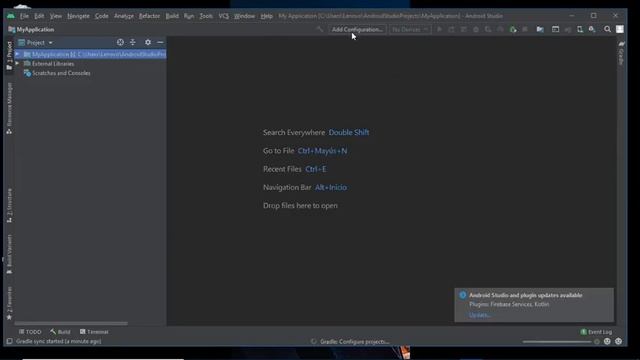Click the Attach Debugger to Android Process icon
640x360 pixels.
pos(513,29)
